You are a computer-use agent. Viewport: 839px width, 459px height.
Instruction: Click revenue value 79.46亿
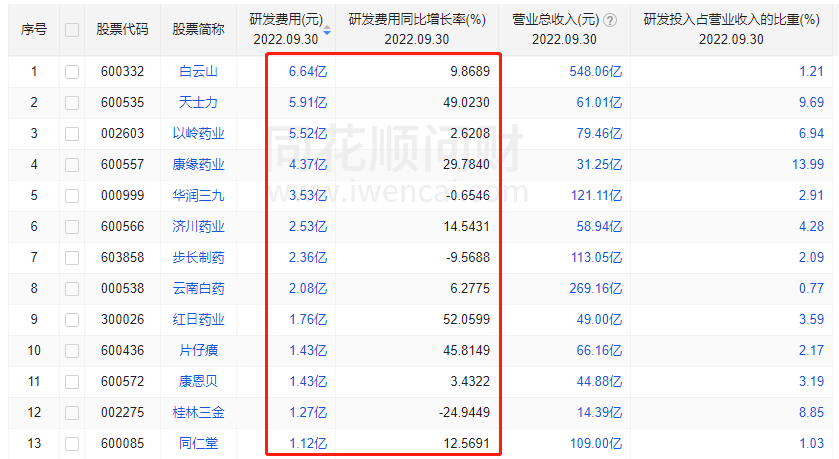[x=599, y=134]
